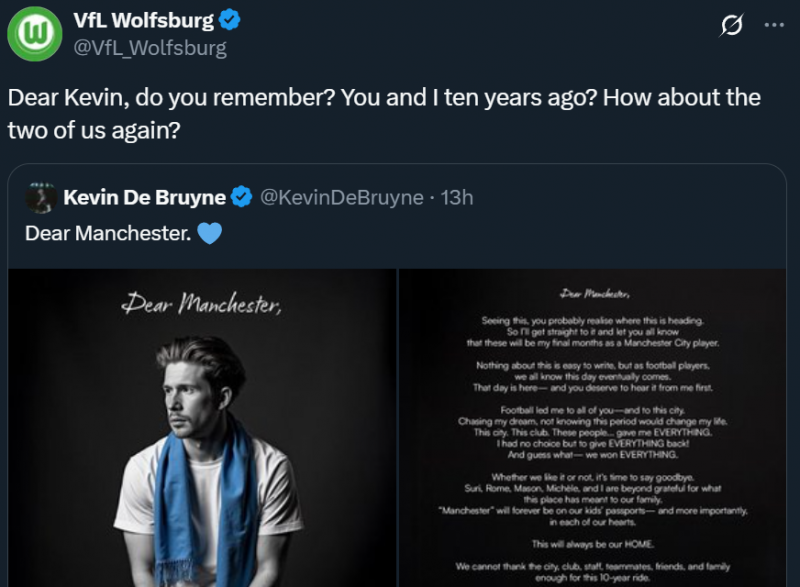Screen dimensions: 800x587
Task: Open the Kevin De Bruyne name link
Action: click(x=144, y=197)
